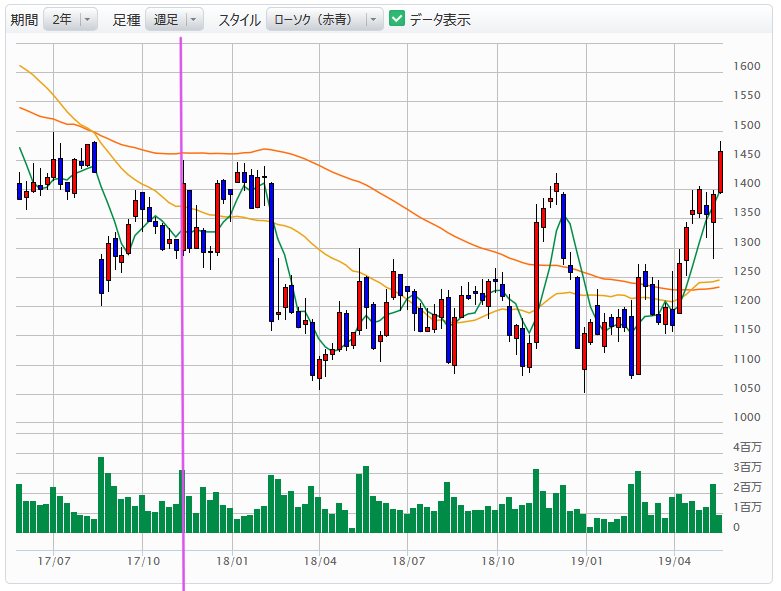Screen dimensions: 781x591
Task: Click the 1600 price label on the axis
Action: 746,67
